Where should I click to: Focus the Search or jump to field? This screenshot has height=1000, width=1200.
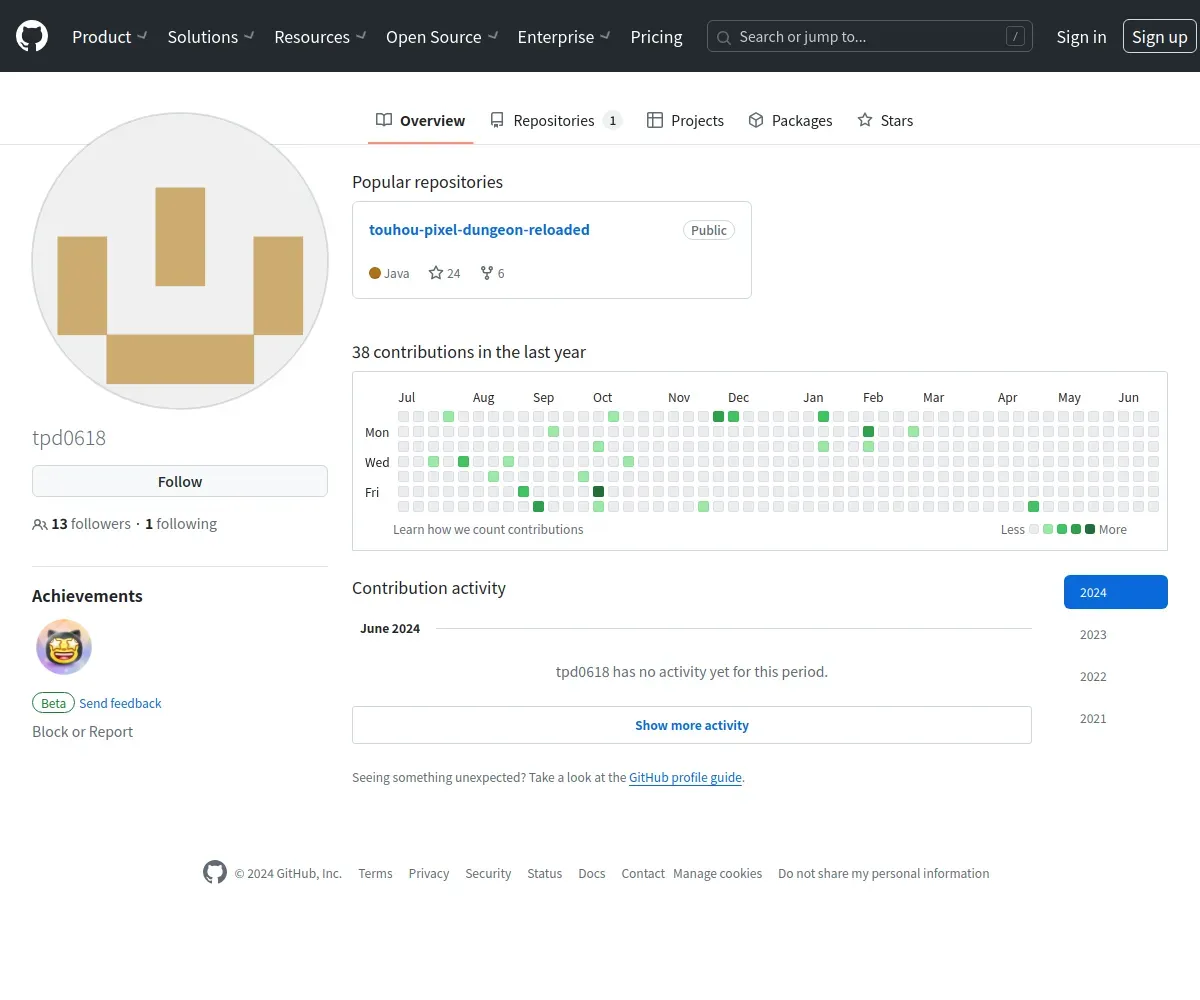tap(870, 37)
